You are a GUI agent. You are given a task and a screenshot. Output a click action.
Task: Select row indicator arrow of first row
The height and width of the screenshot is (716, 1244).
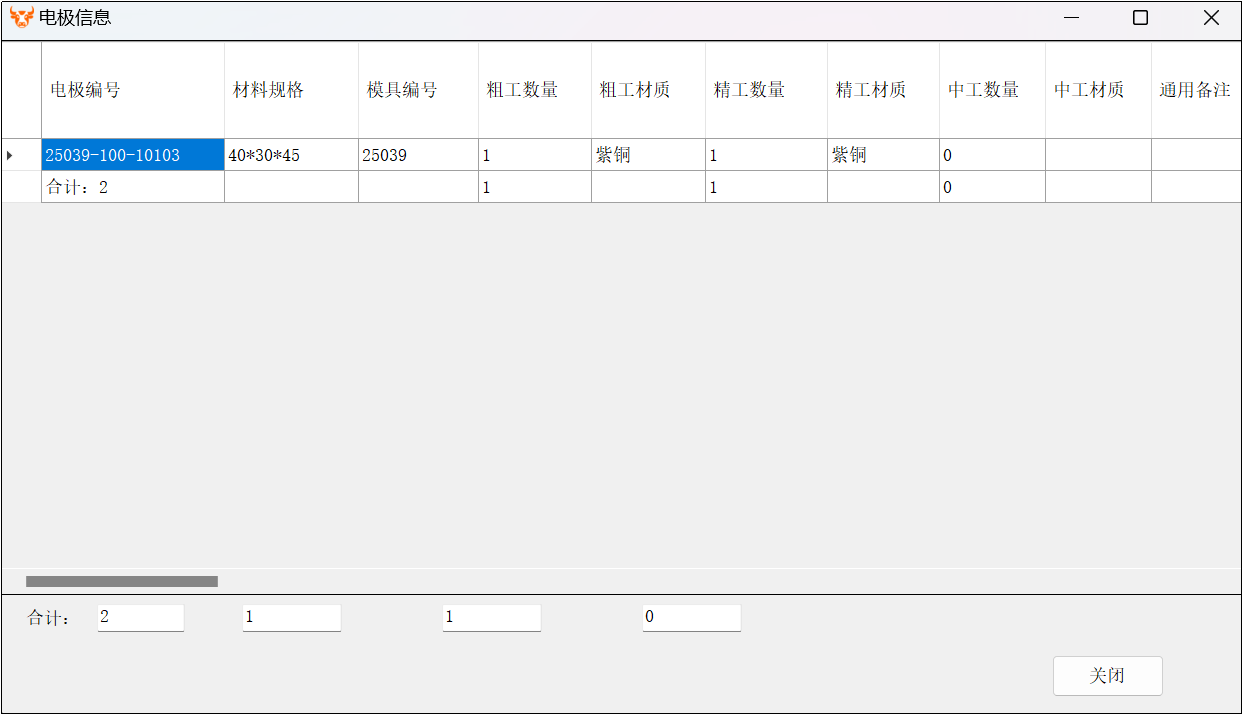pos(10,155)
